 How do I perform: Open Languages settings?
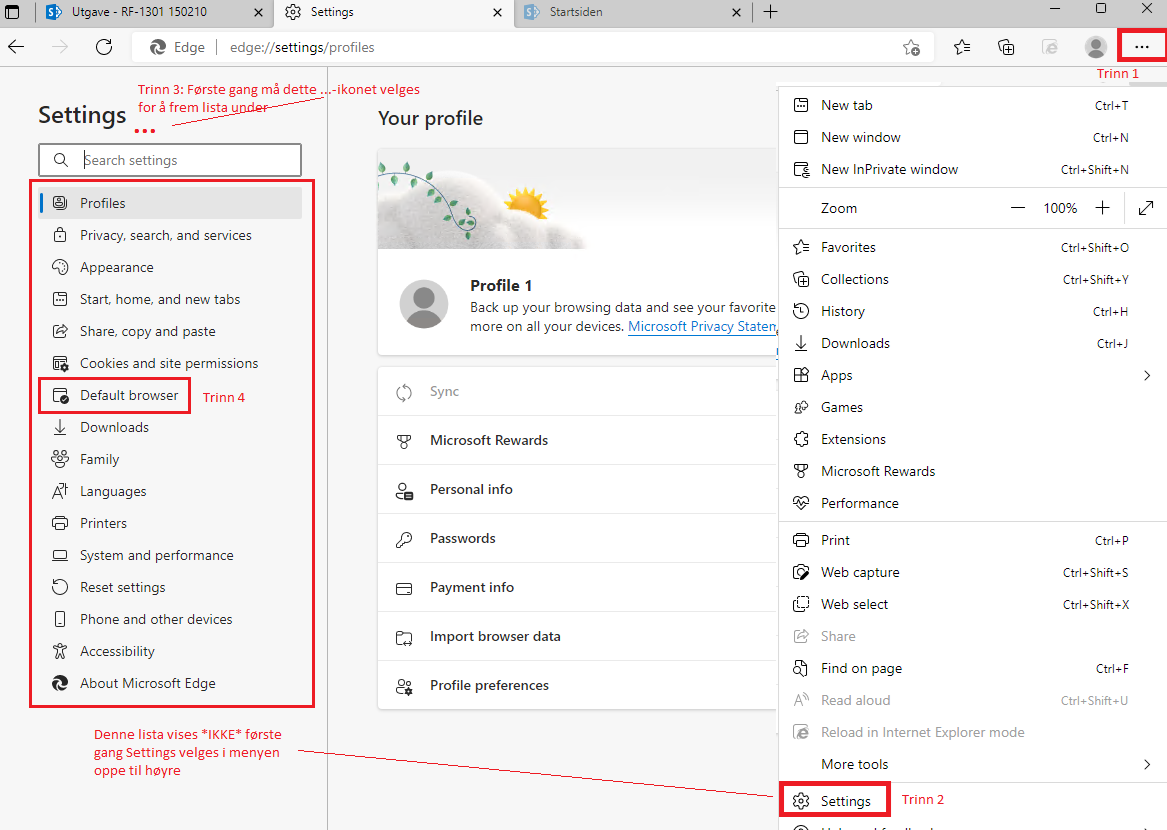click(x=170, y=491)
